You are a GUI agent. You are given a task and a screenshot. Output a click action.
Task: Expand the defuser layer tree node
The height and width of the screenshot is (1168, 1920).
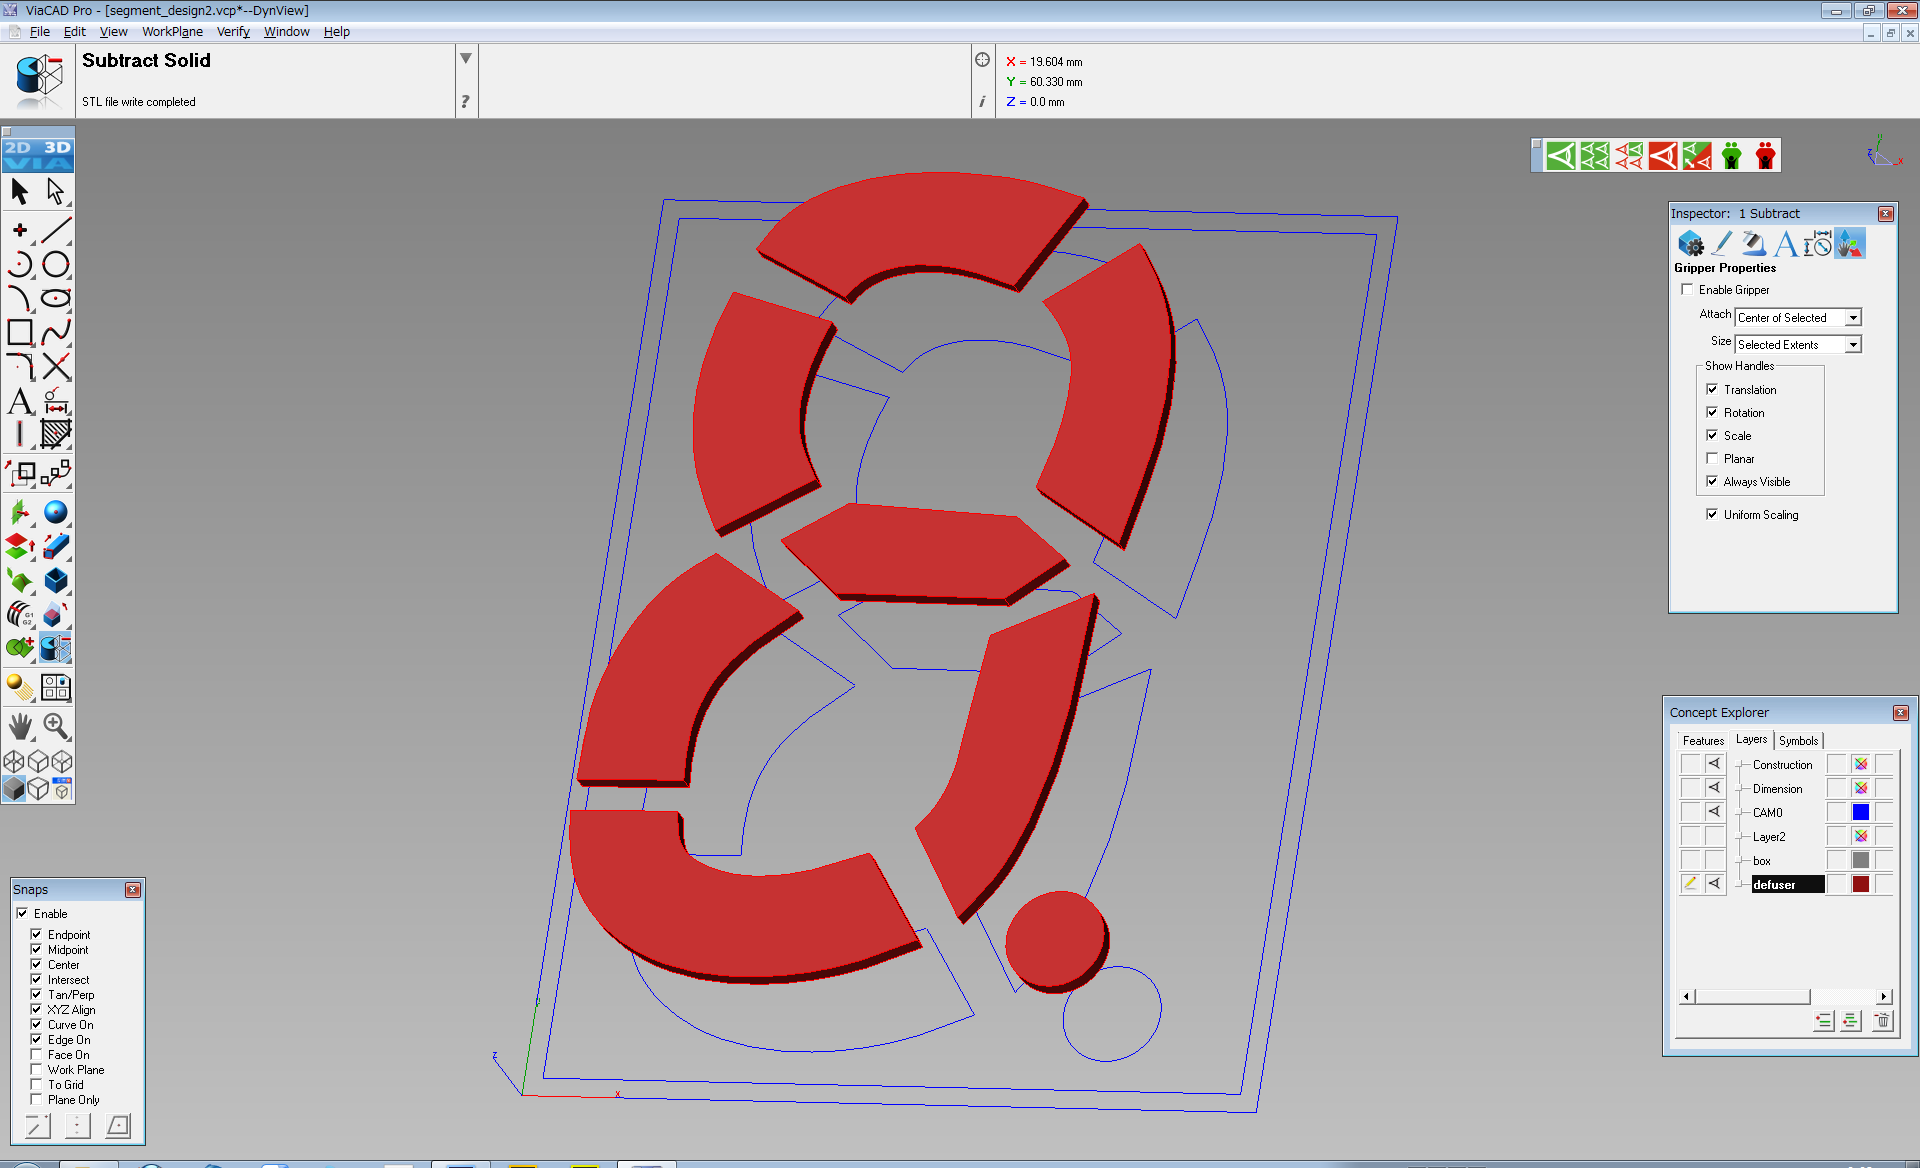tap(1740, 885)
